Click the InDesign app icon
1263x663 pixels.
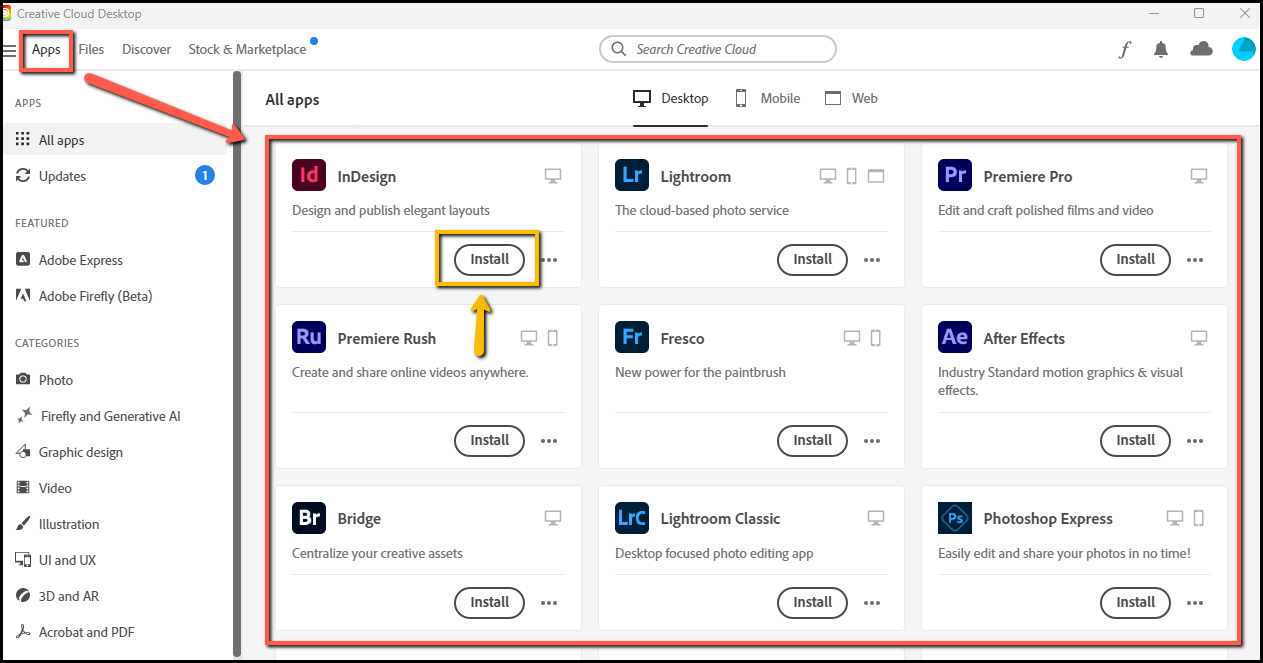[309, 176]
